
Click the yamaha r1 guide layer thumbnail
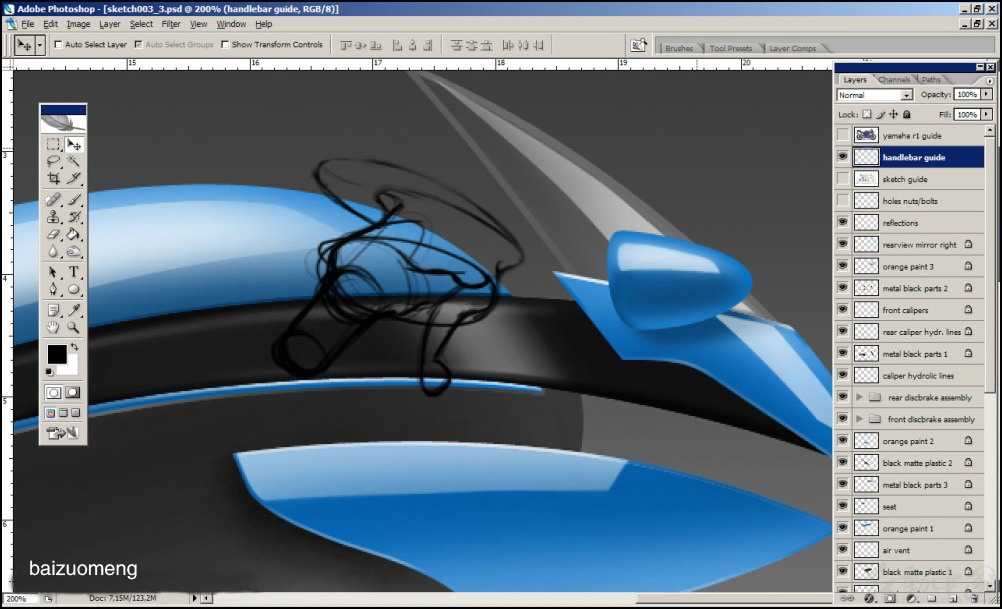coord(866,135)
